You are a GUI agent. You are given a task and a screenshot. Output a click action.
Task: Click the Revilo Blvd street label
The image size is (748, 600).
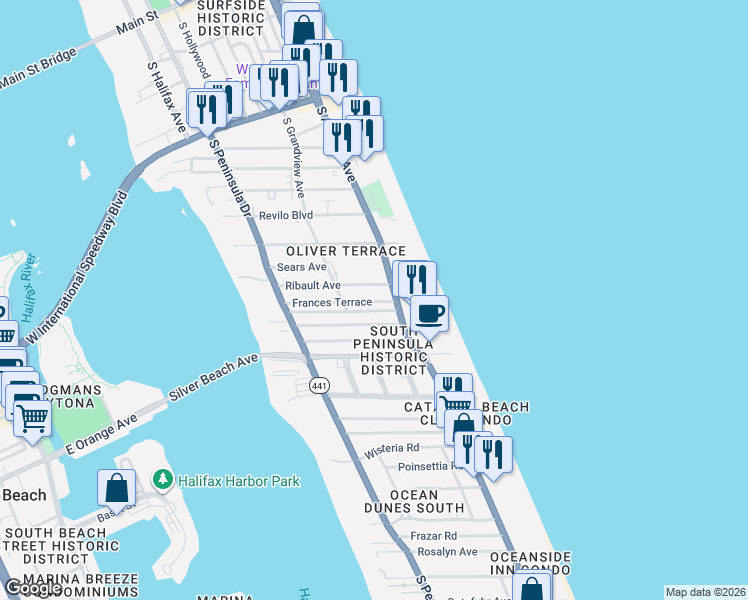click(286, 216)
